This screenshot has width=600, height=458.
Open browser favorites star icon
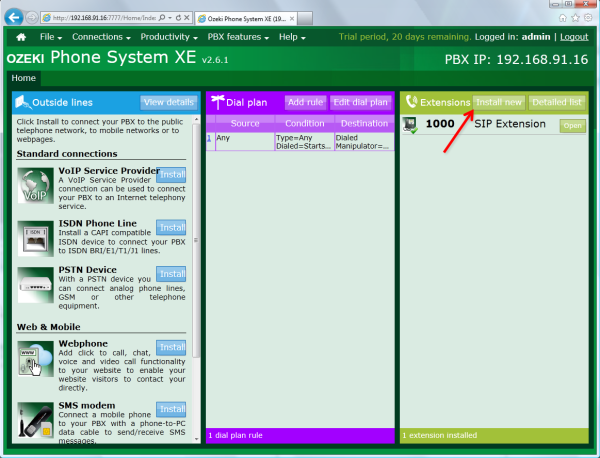[x=576, y=18]
